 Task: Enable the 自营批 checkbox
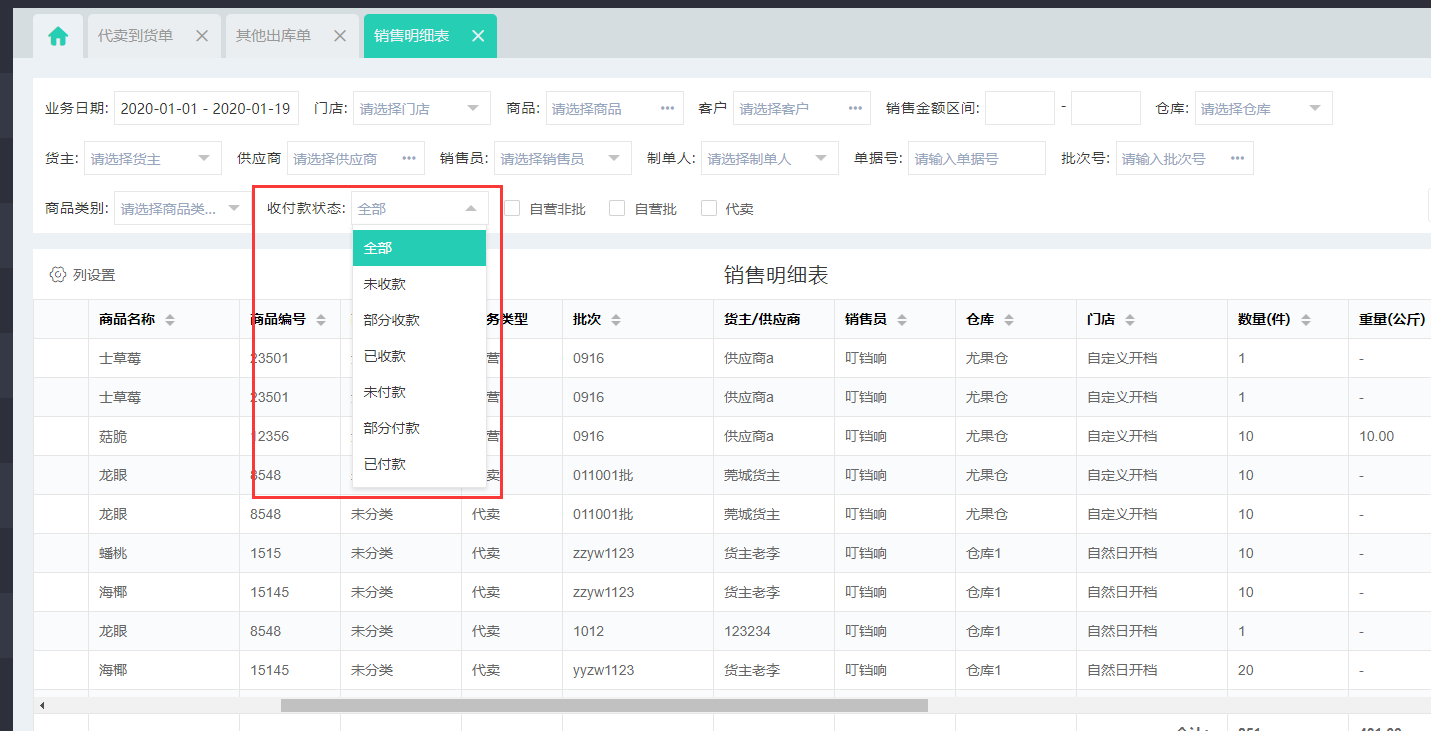(x=617, y=208)
